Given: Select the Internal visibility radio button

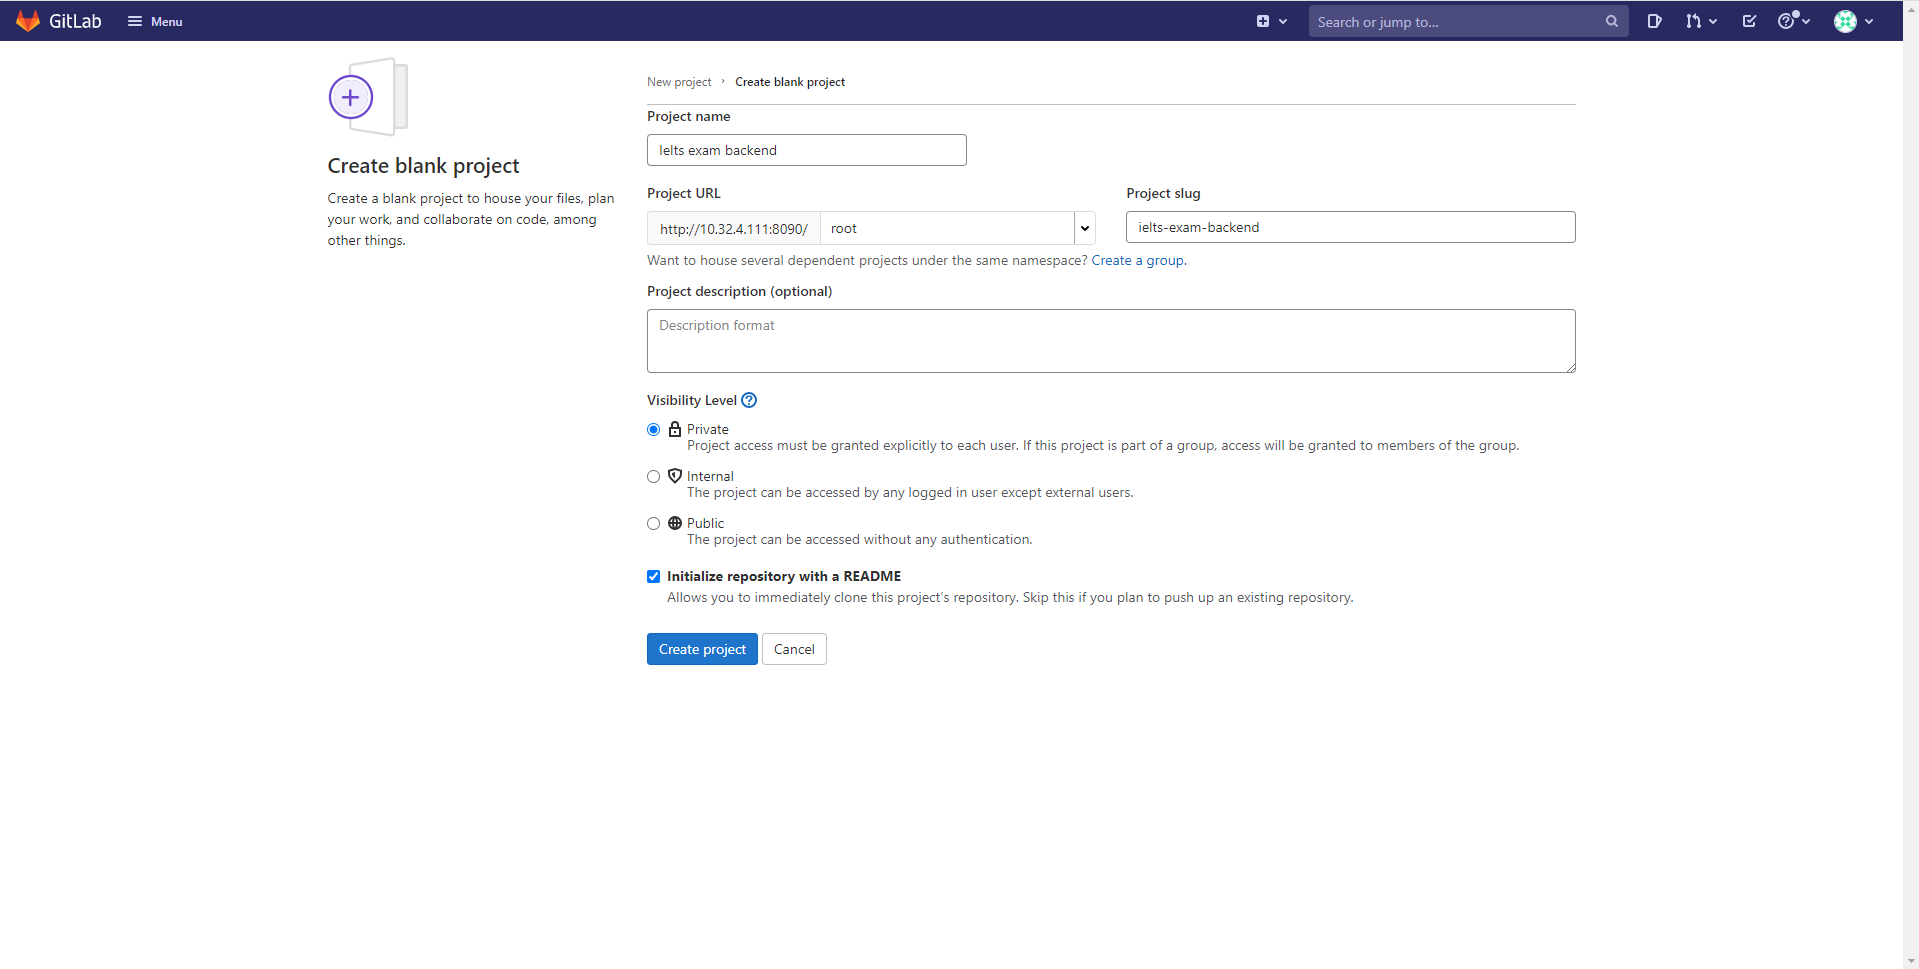Looking at the screenshot, I should pyautogui.click(x=654, y=477).
